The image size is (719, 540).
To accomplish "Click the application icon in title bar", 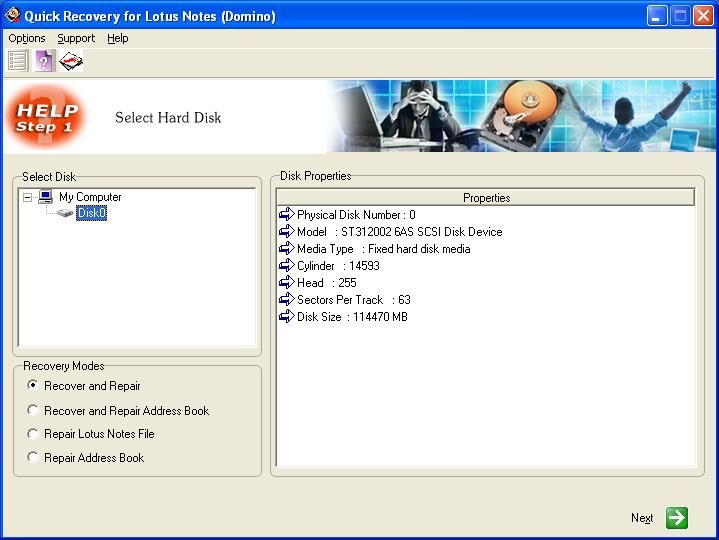I will pos(12,15).
